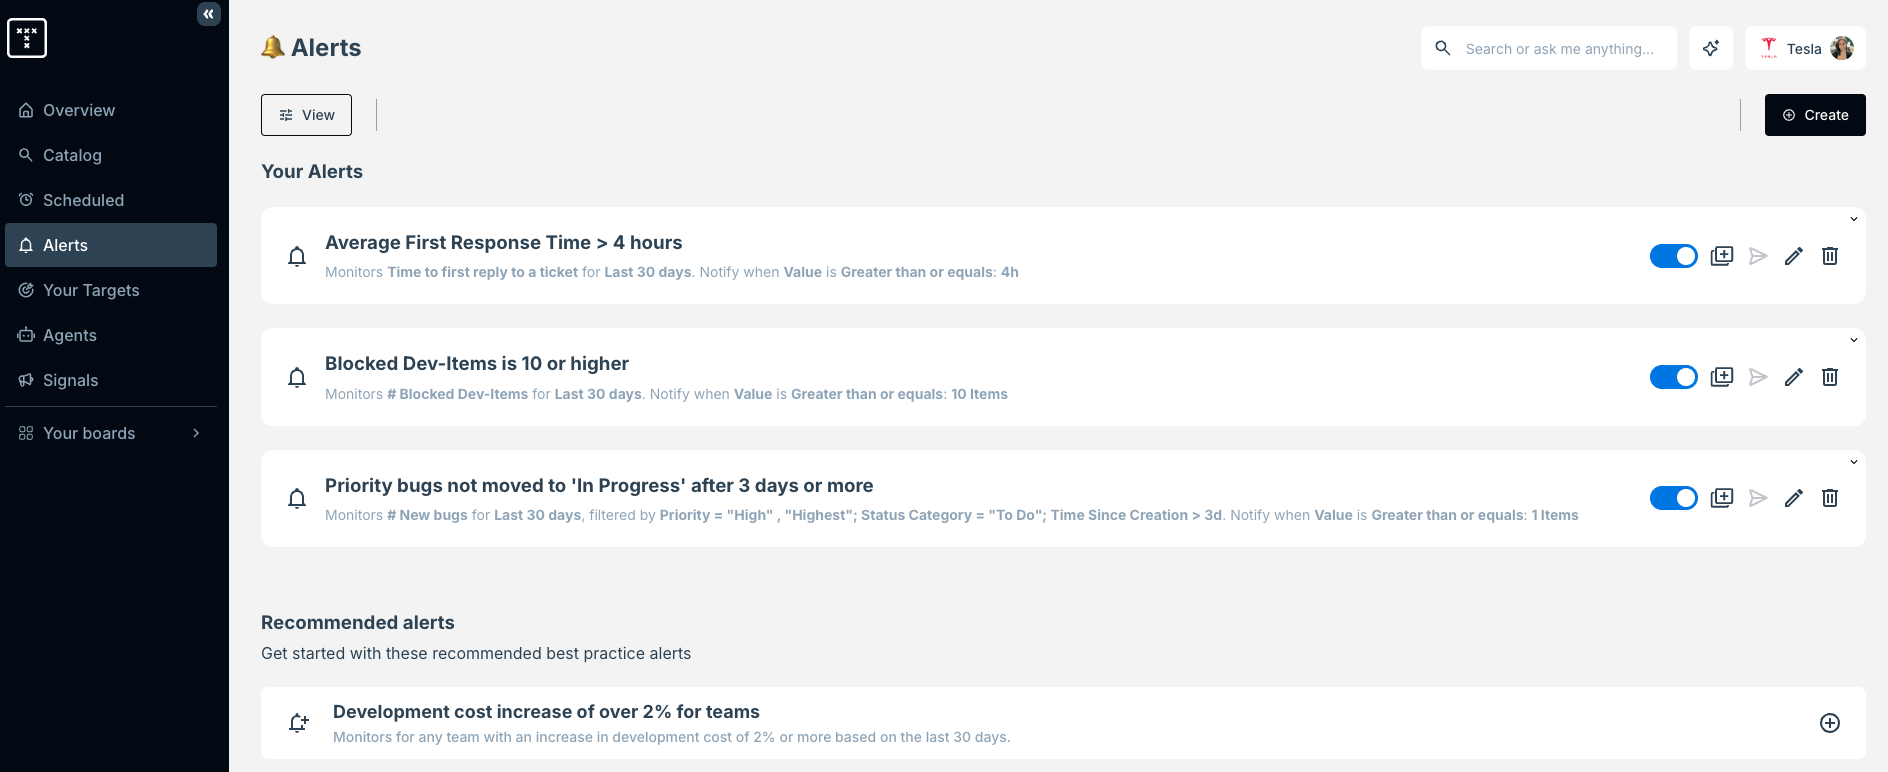Open the Catalog section in the sidebar
This screenshot has width=1888, height=772.
click(72, 155)
